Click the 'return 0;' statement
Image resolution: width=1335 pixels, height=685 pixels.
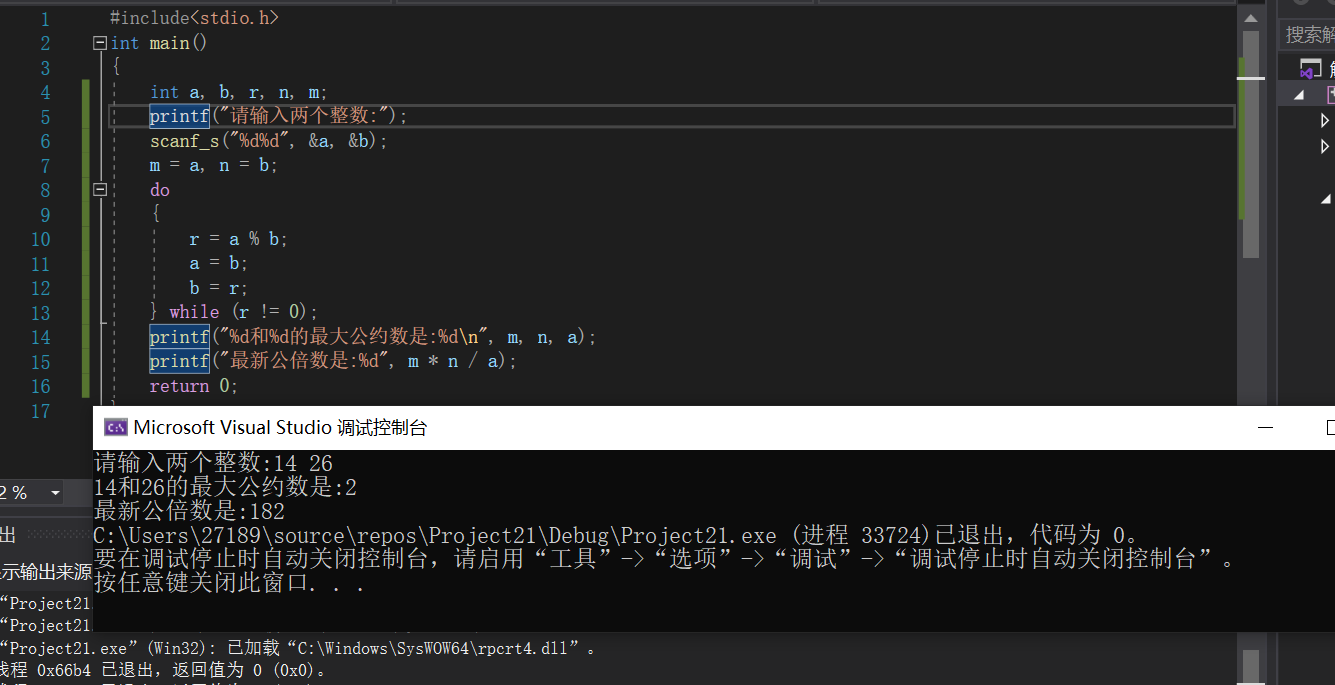coord(194,386)
